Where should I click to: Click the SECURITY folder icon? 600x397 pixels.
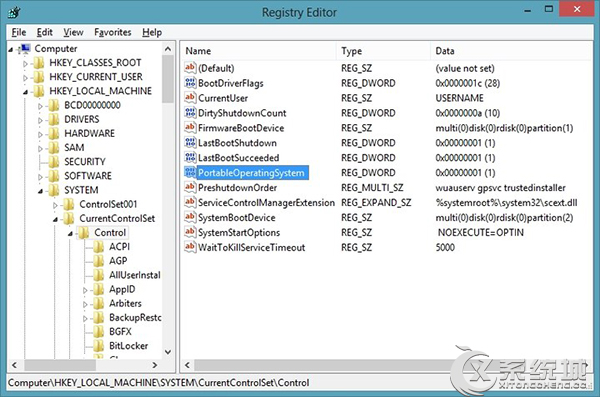(x=54, y=162)
